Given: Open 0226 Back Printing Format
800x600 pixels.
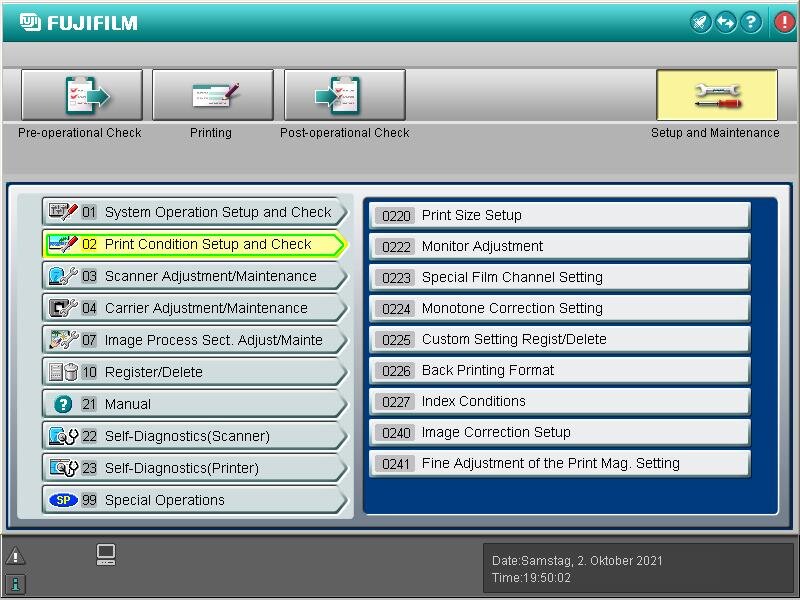Looking at the screenshot, I should 560,370.
